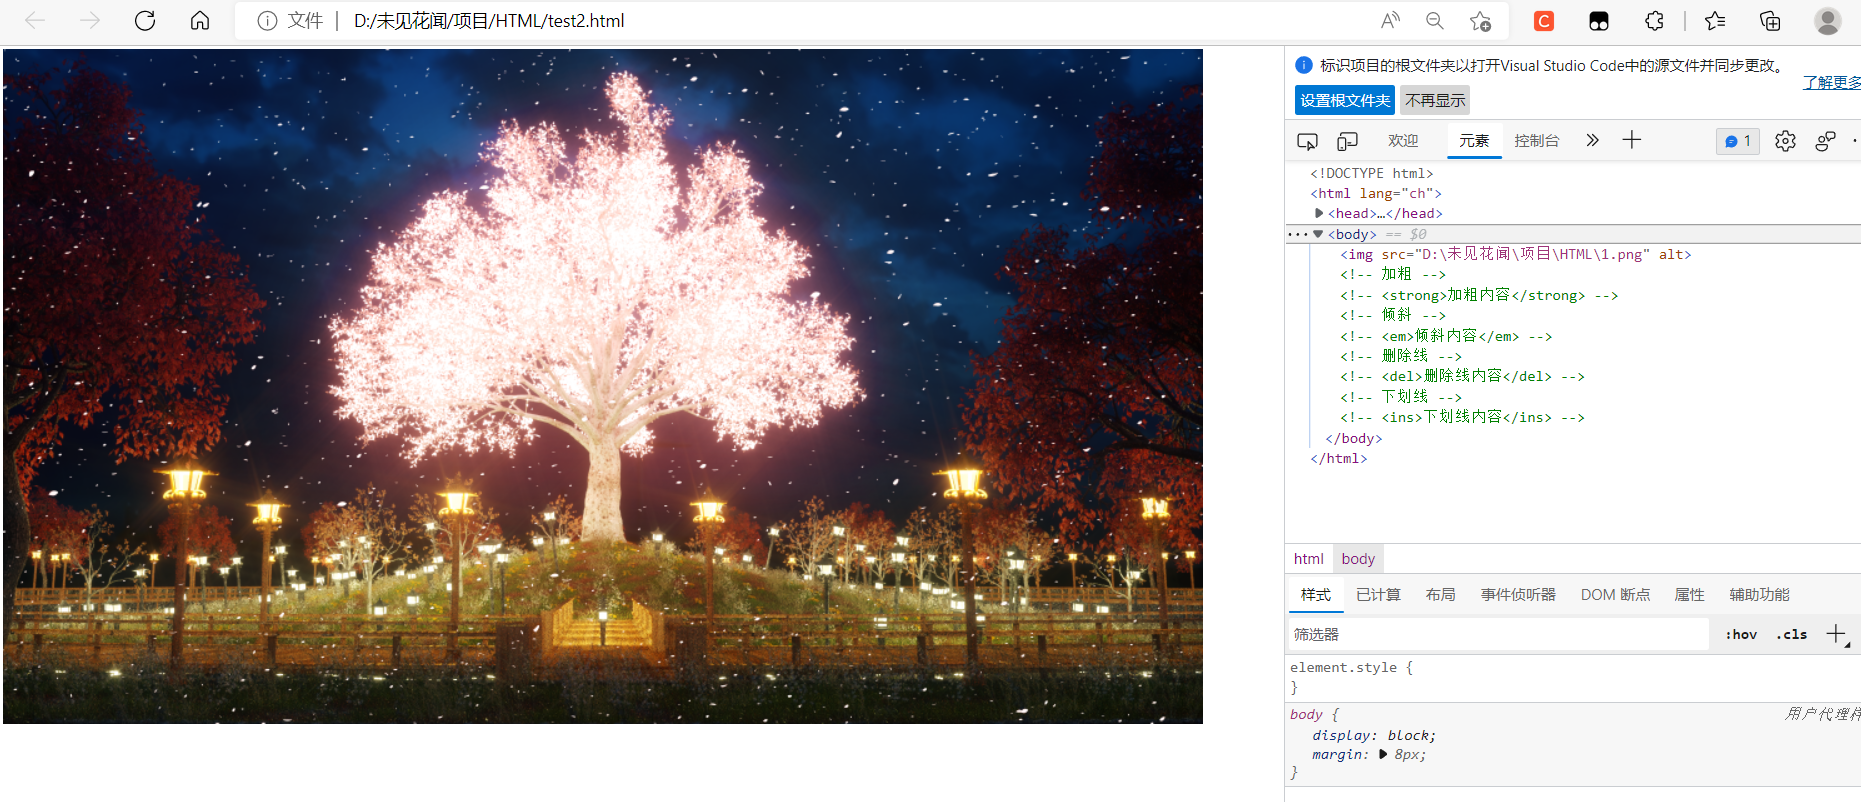The height and width of the screenshot is (802, 1861).
Task: Add a new DevTools tool tab
Action: coord(1631,140)
